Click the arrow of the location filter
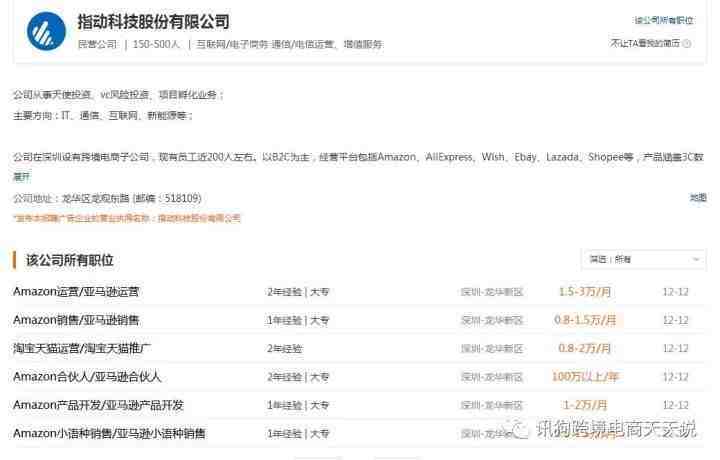This screenshot has width=720, height=460. coord(693,259)
